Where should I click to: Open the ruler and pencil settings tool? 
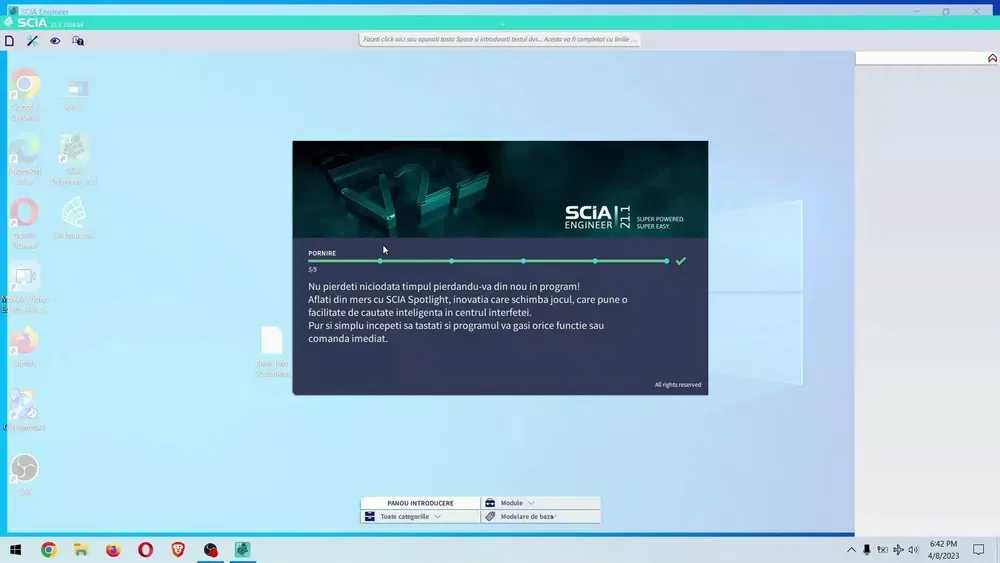33,41
